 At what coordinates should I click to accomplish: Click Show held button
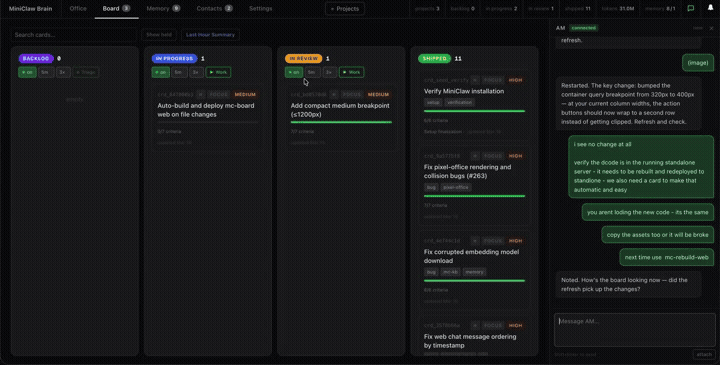[x=159, y=35]
